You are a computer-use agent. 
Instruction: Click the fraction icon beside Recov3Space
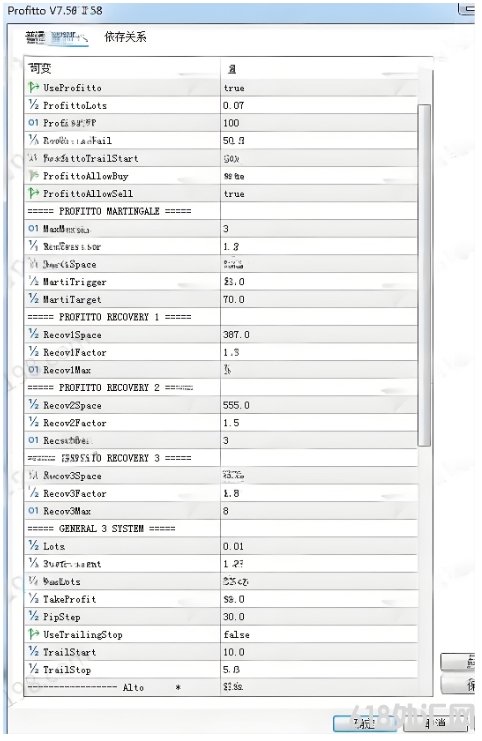point(33,475)
